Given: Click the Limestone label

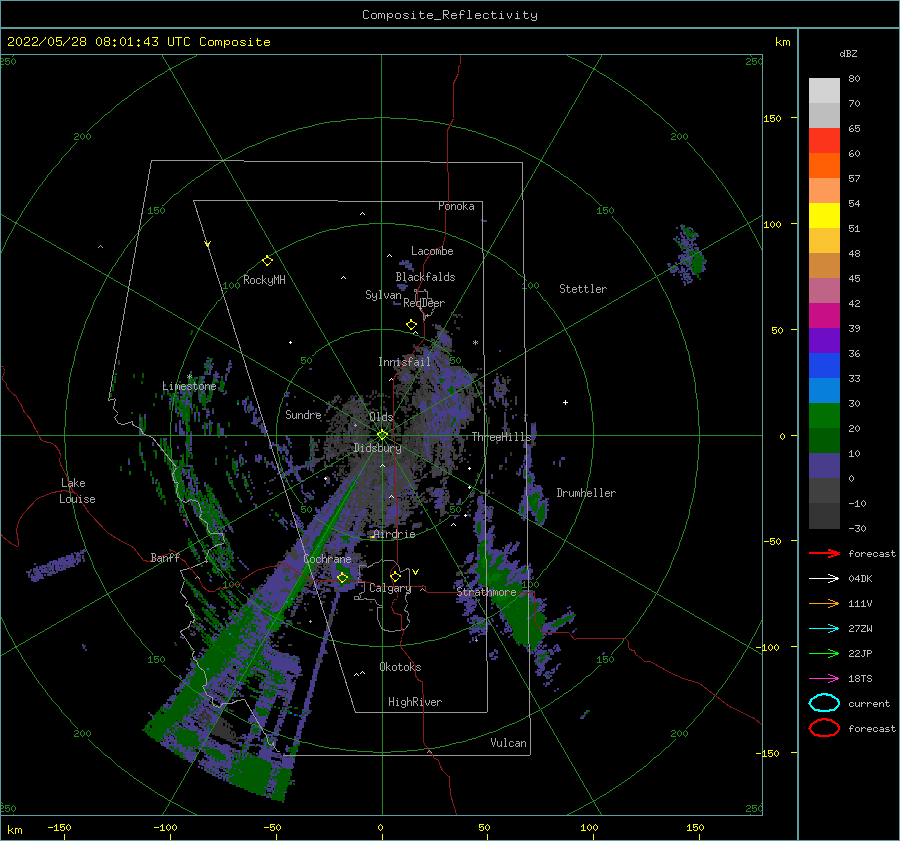Looking at the screenshot, I should click(x=189, y=386).
